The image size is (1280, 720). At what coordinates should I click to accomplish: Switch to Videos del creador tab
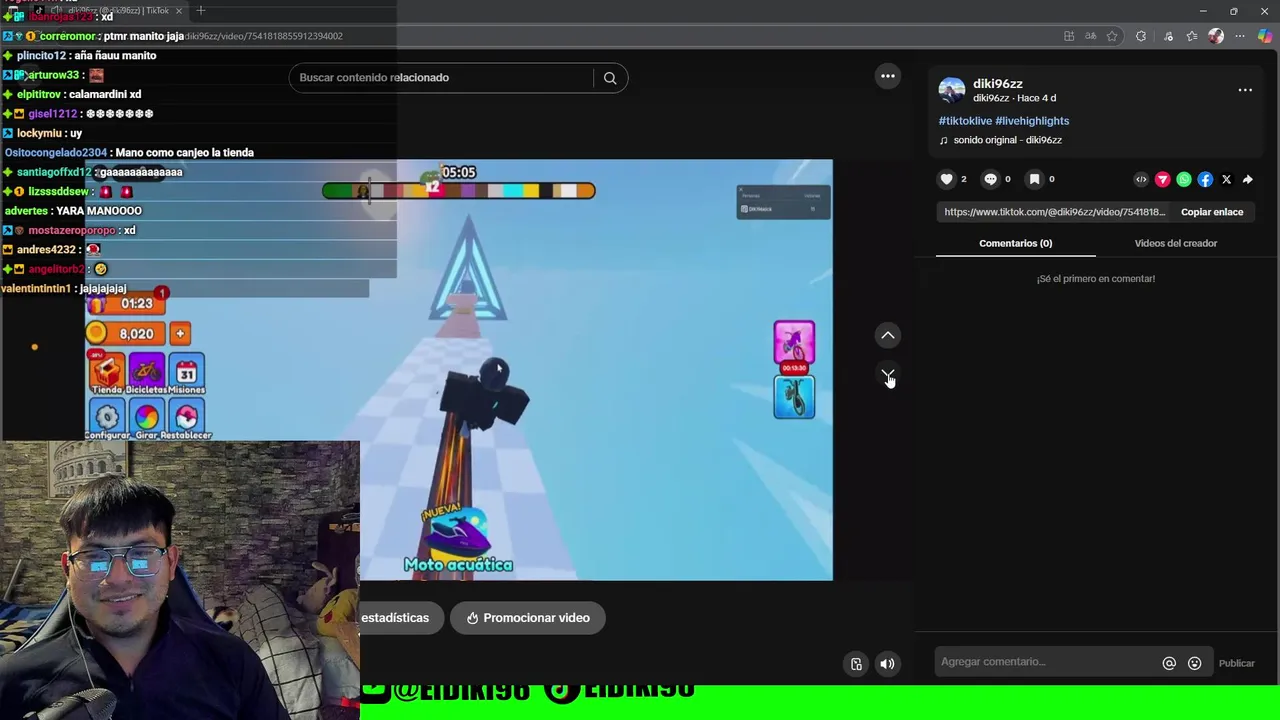point(1175,243)
